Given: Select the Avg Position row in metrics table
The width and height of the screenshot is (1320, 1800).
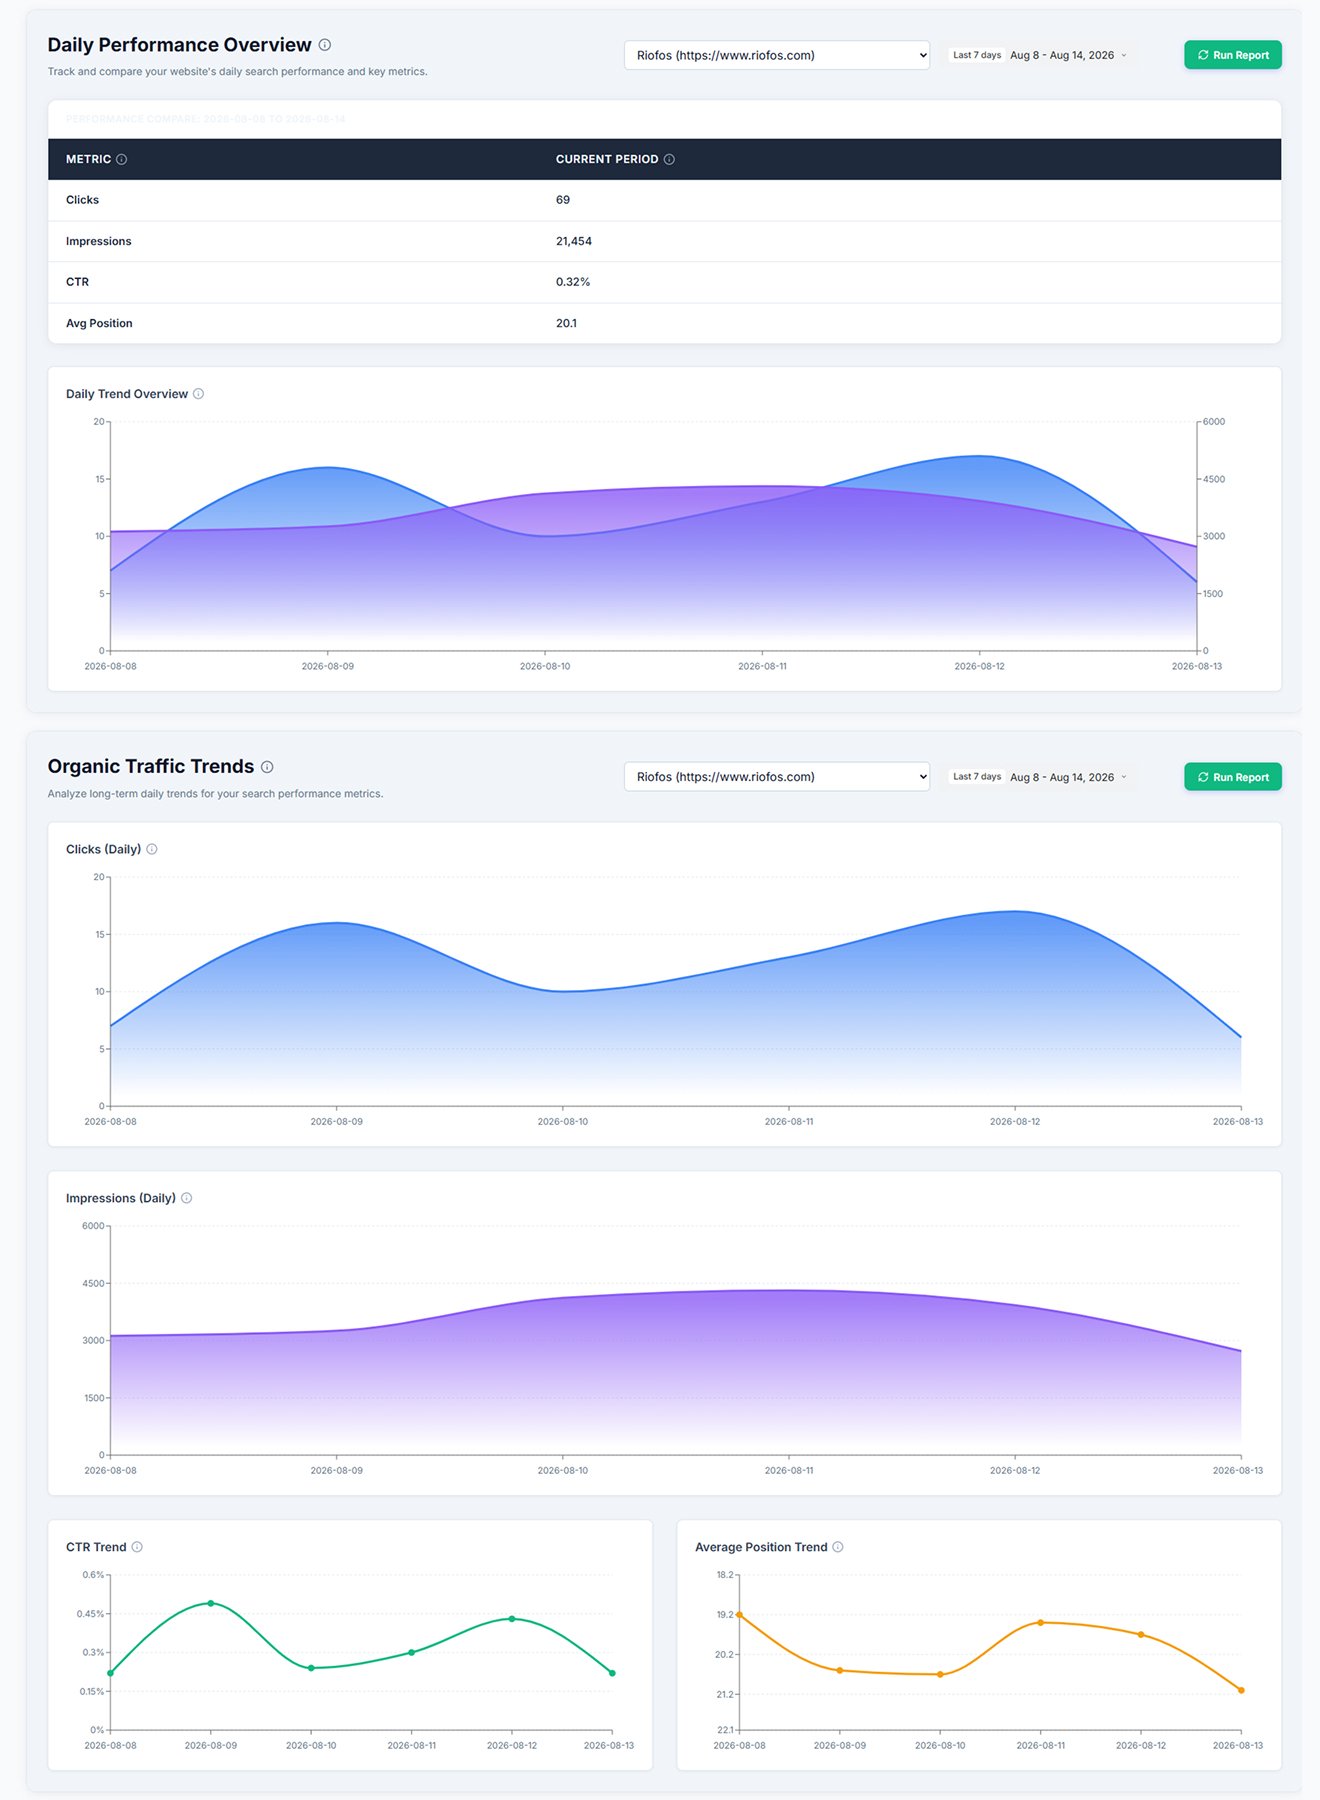Looking at the screenshot, I should pos(664,323).
